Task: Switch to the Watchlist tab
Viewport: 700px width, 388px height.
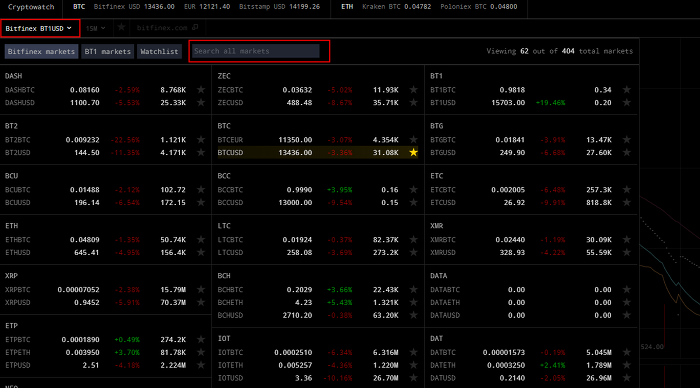Action: click(x=159, y=51)
